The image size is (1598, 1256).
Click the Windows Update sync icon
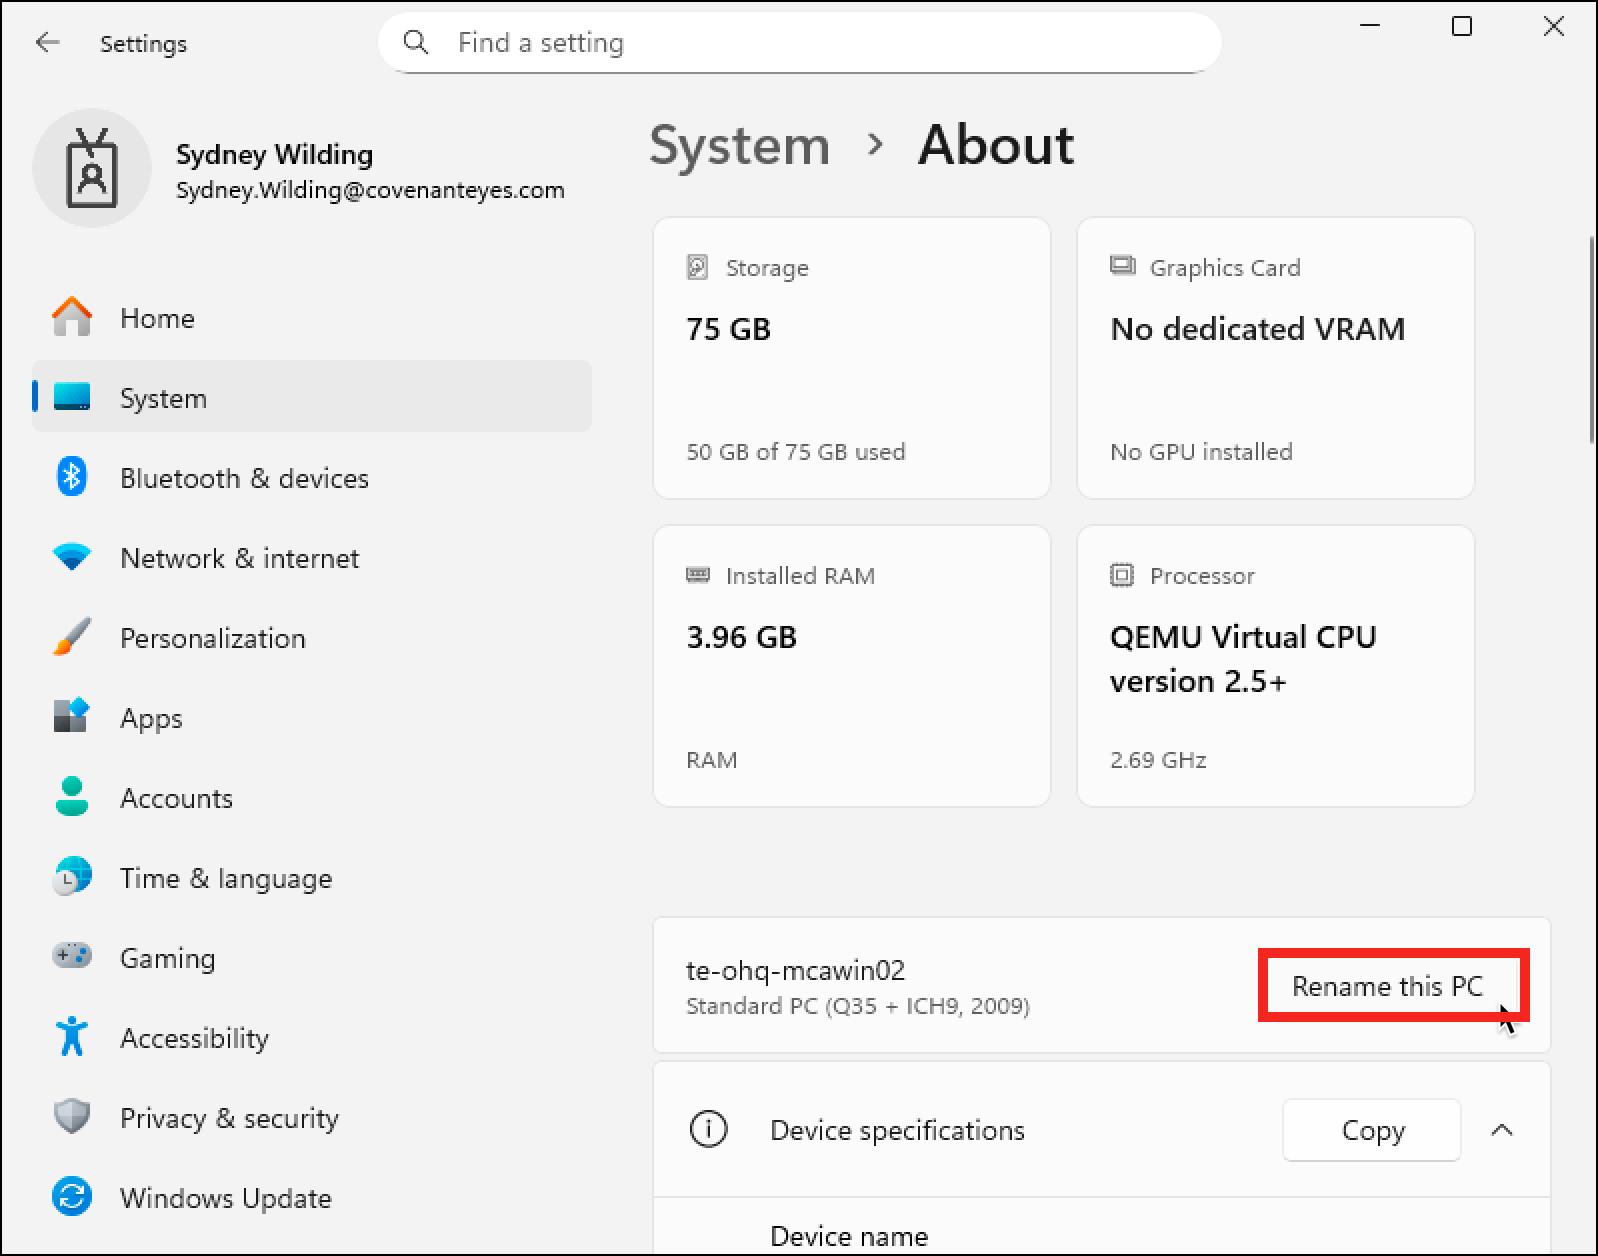pos(72,1197)
